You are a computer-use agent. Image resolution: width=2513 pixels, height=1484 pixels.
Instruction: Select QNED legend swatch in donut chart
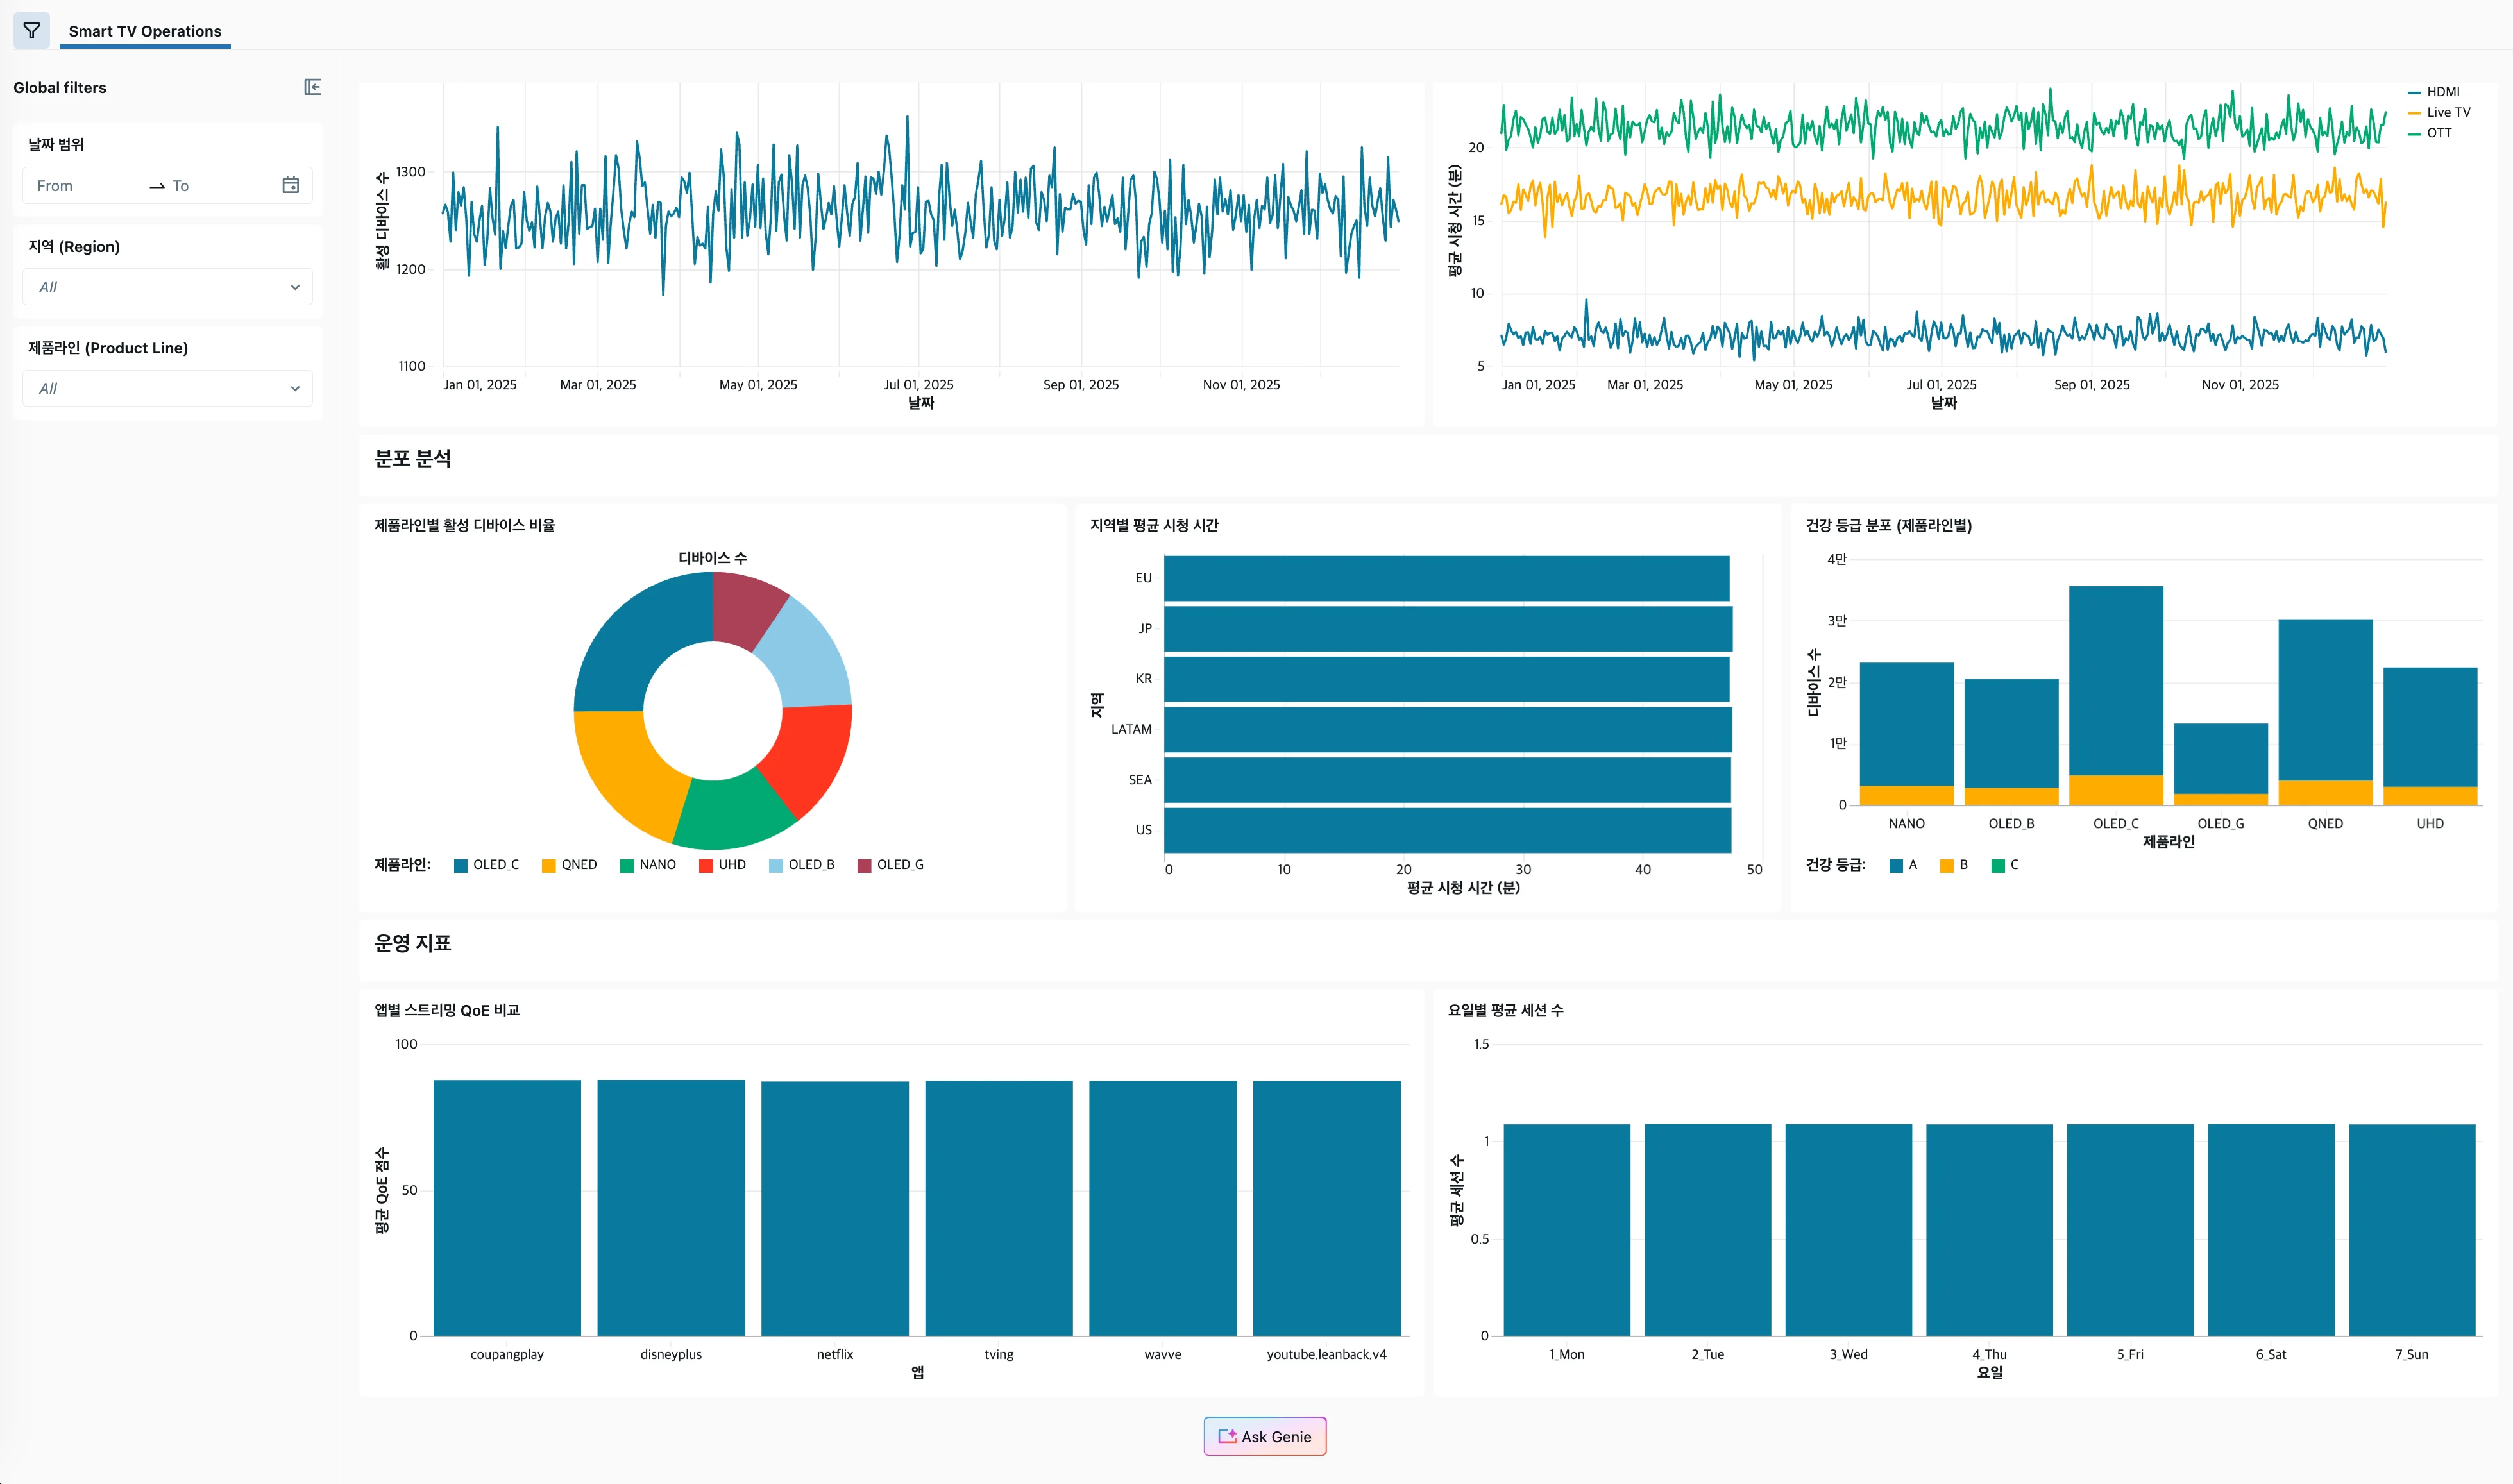(x=549, y=865)
